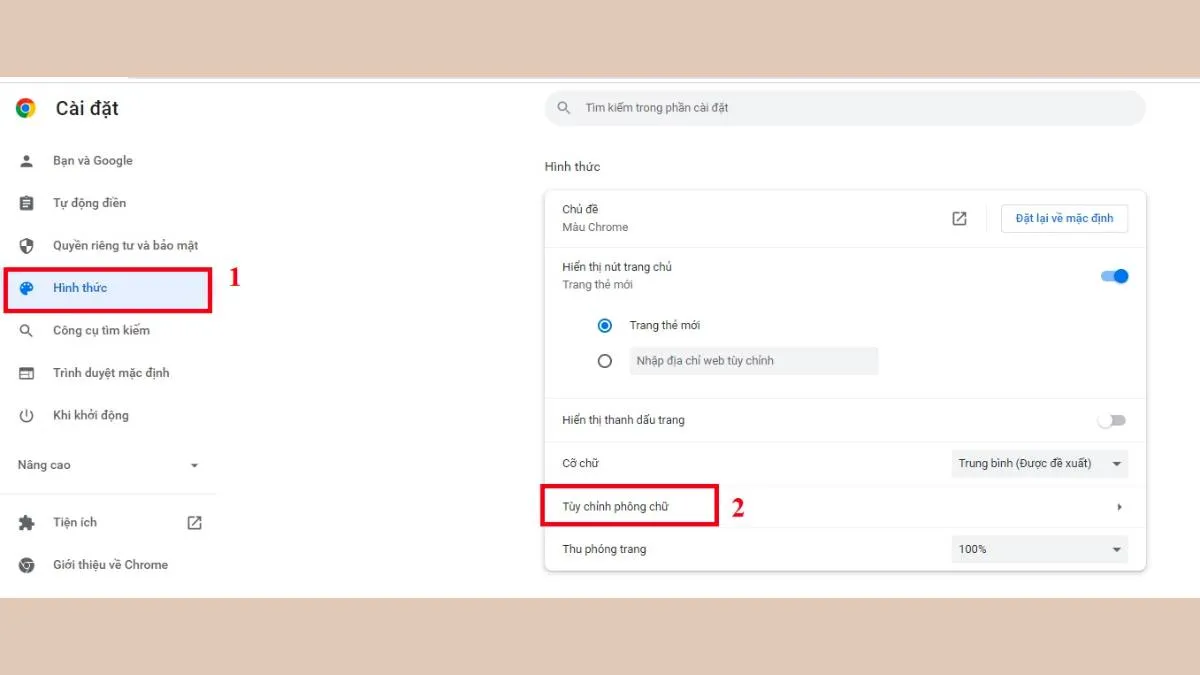1200x675 pixels.
Task: Select the Trang thẻ mới radio button
Action: [604, 325]
